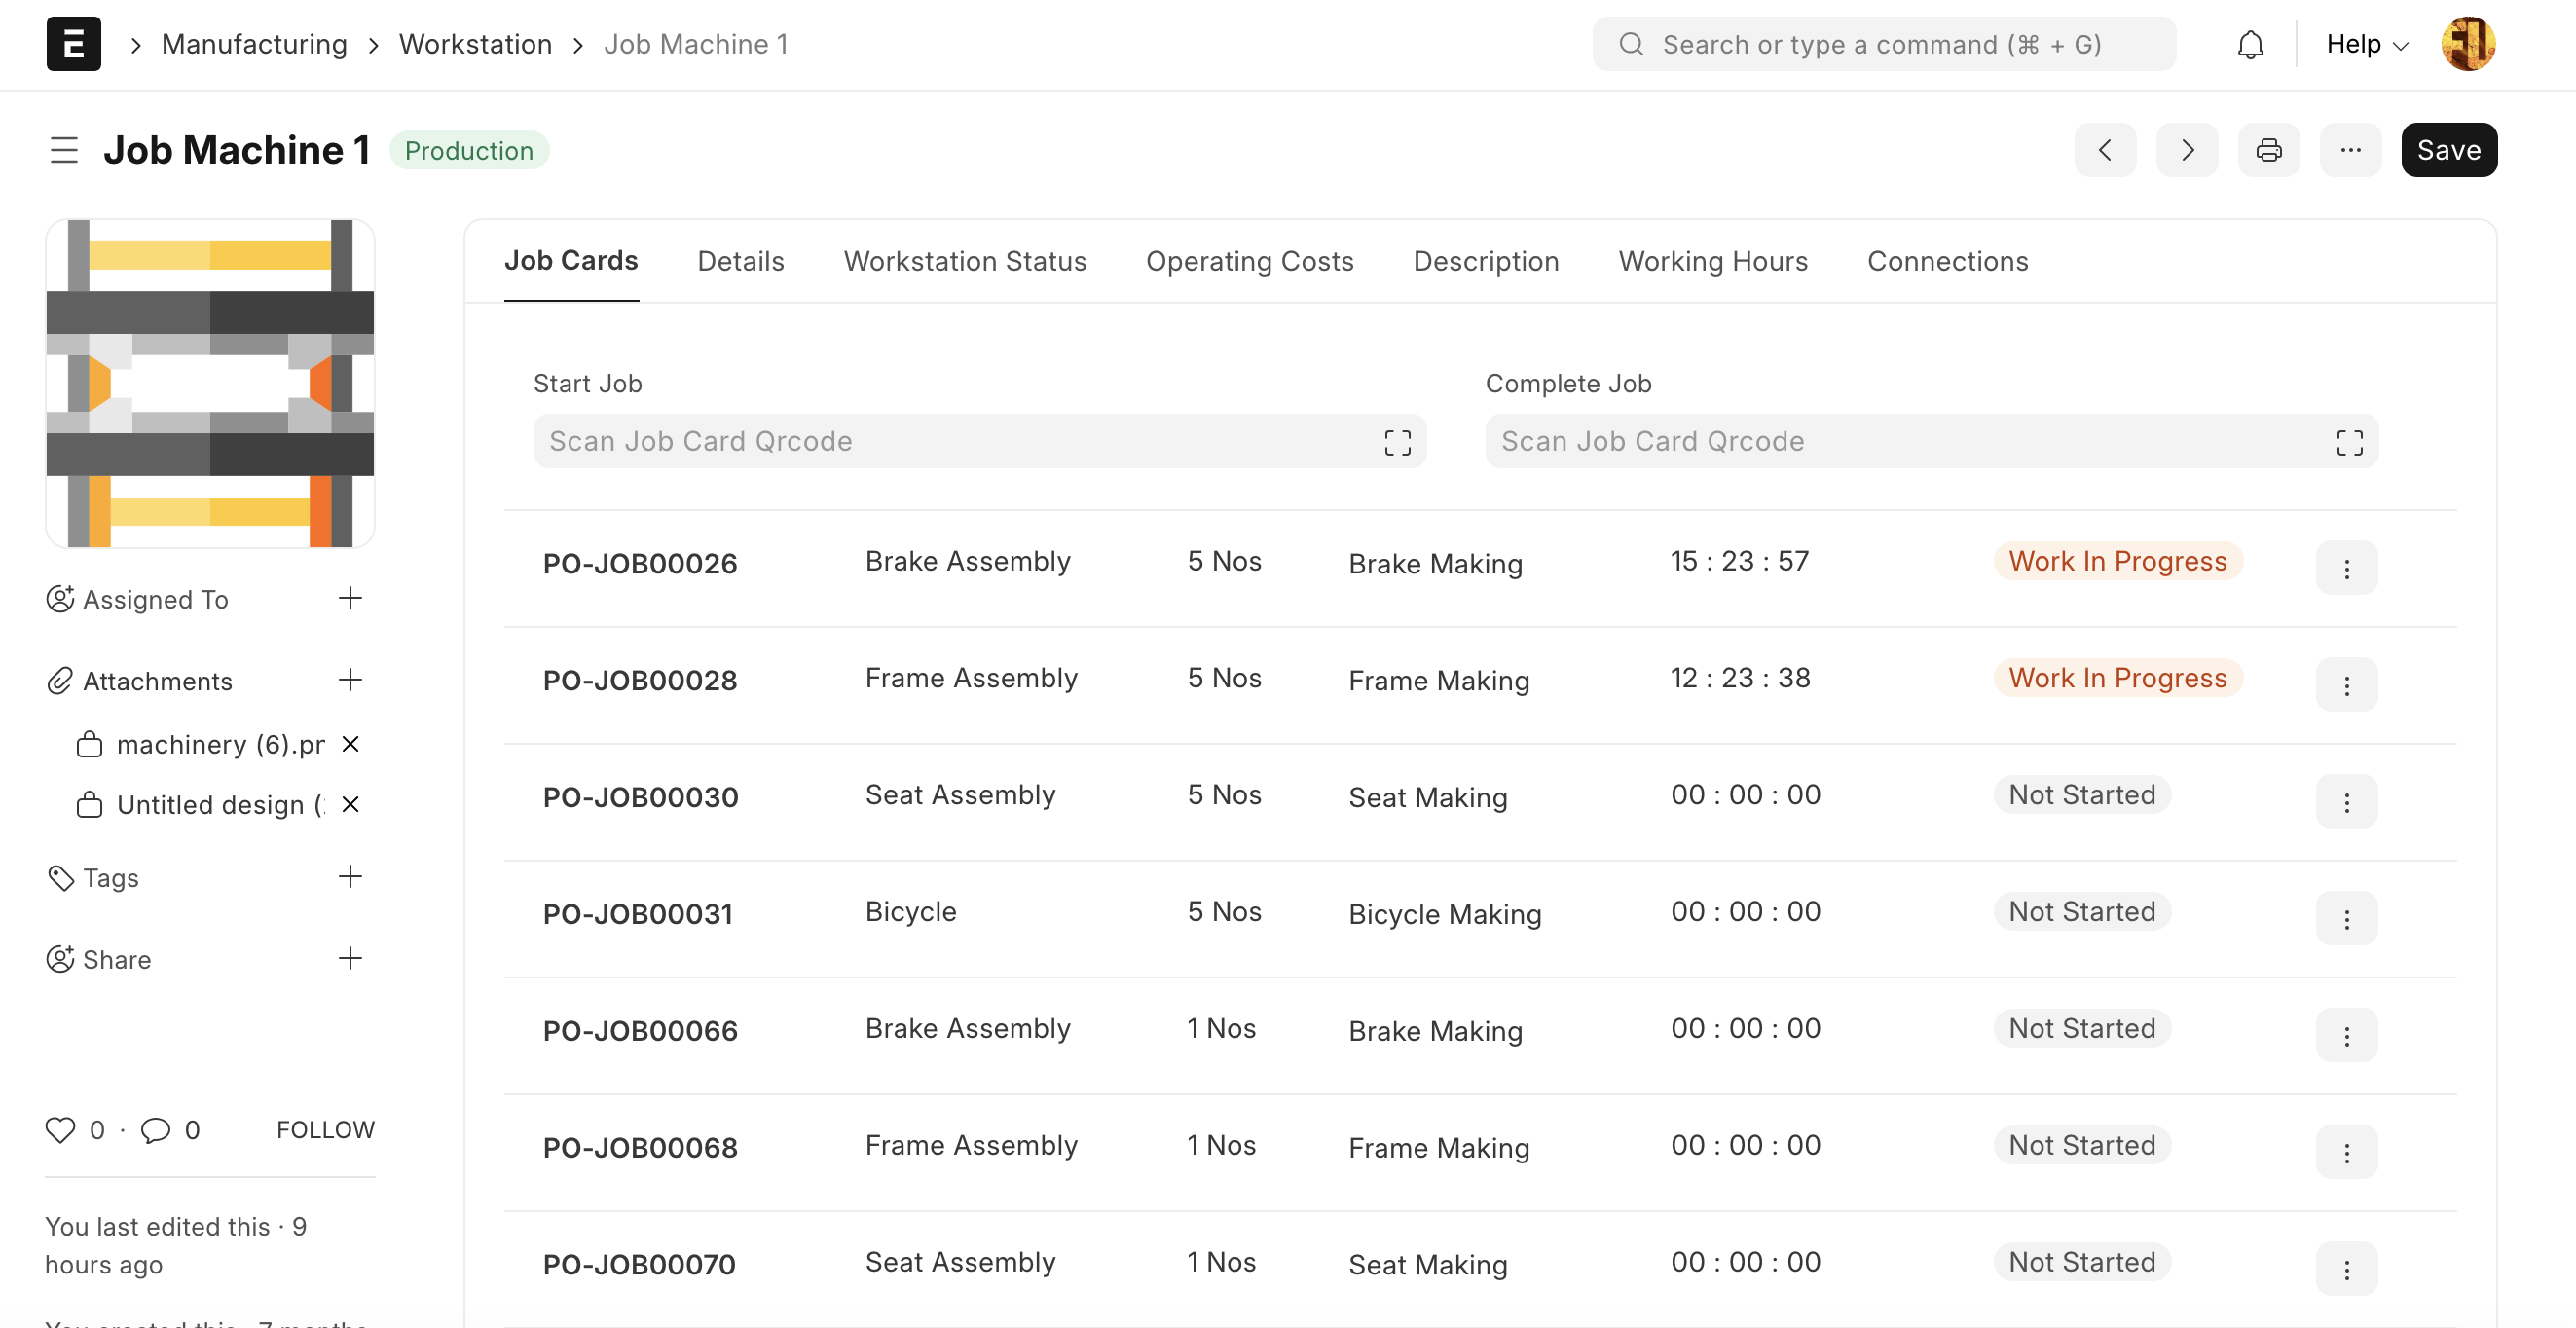Toggle the sidebar hamburger menu
This screenshot has height=1328, width=2576.
[62, 149]
